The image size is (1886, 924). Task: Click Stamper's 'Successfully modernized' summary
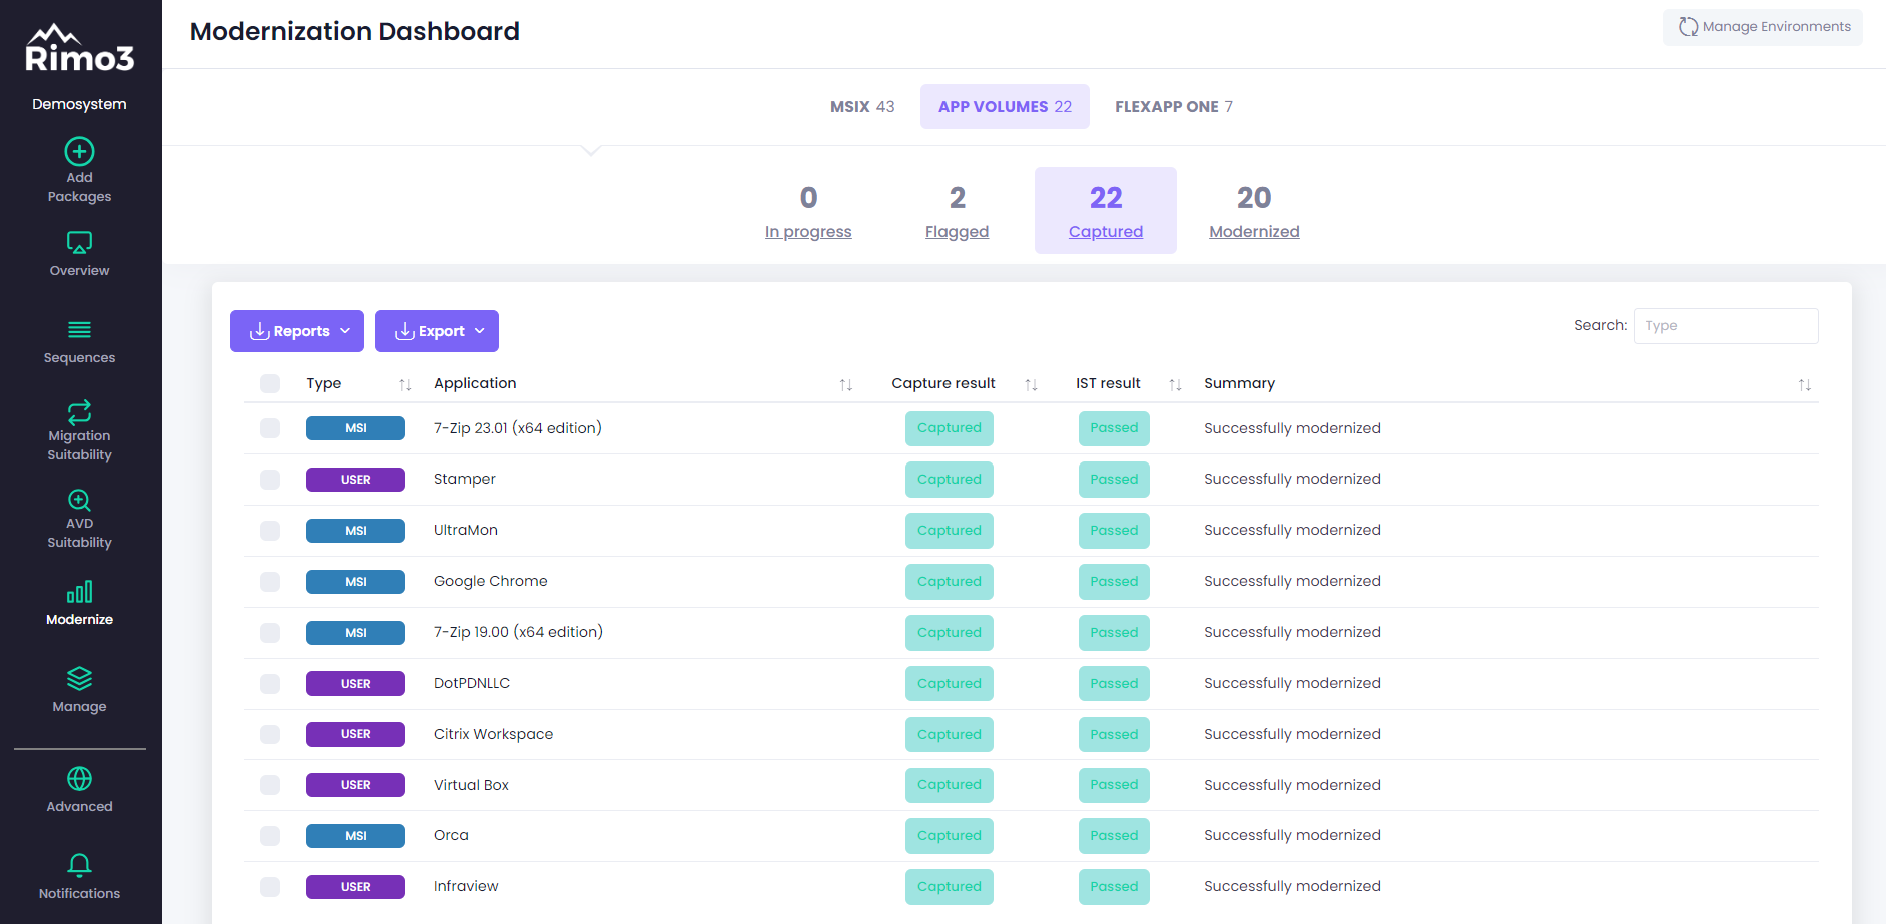click(x=1292, y=479)
